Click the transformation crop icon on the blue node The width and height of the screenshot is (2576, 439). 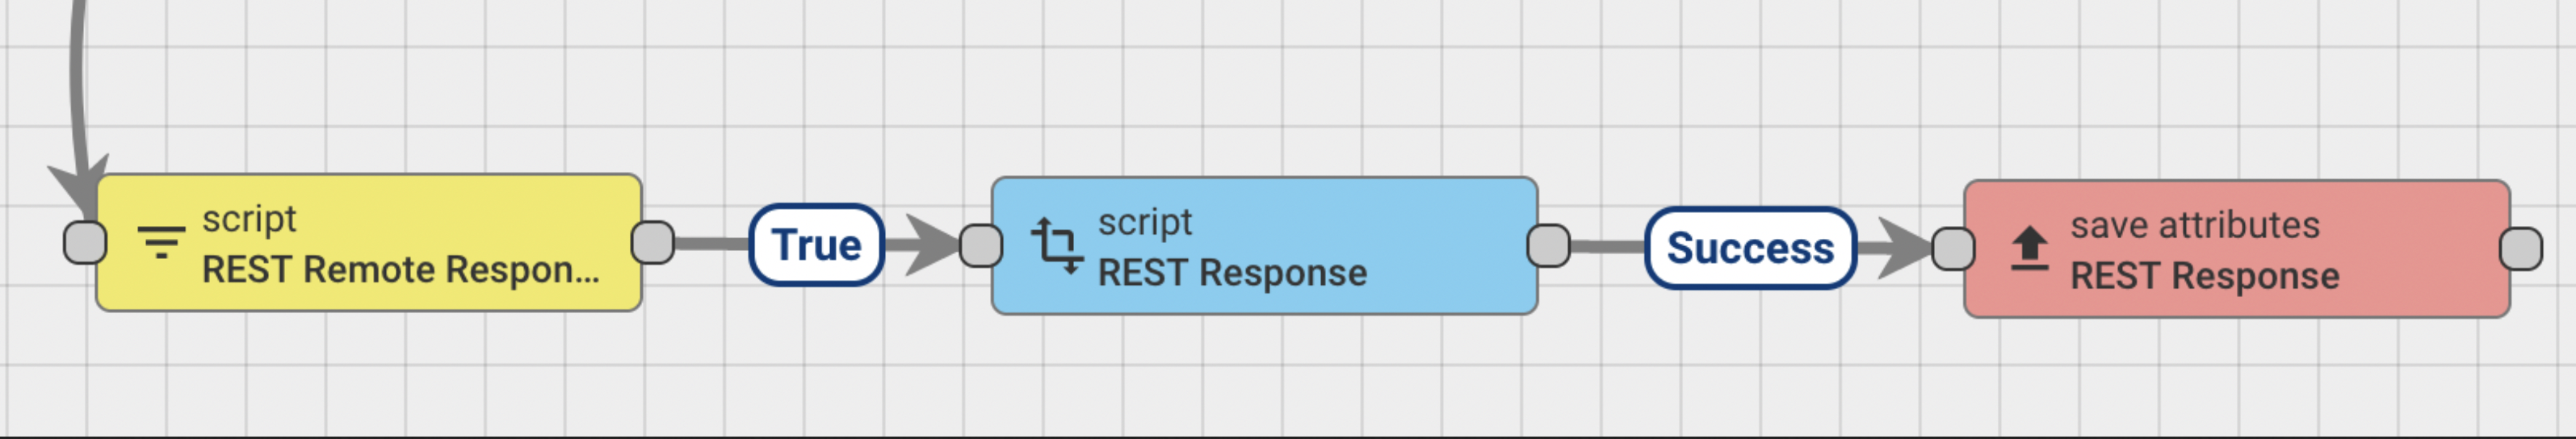(x=1057, y=245)
